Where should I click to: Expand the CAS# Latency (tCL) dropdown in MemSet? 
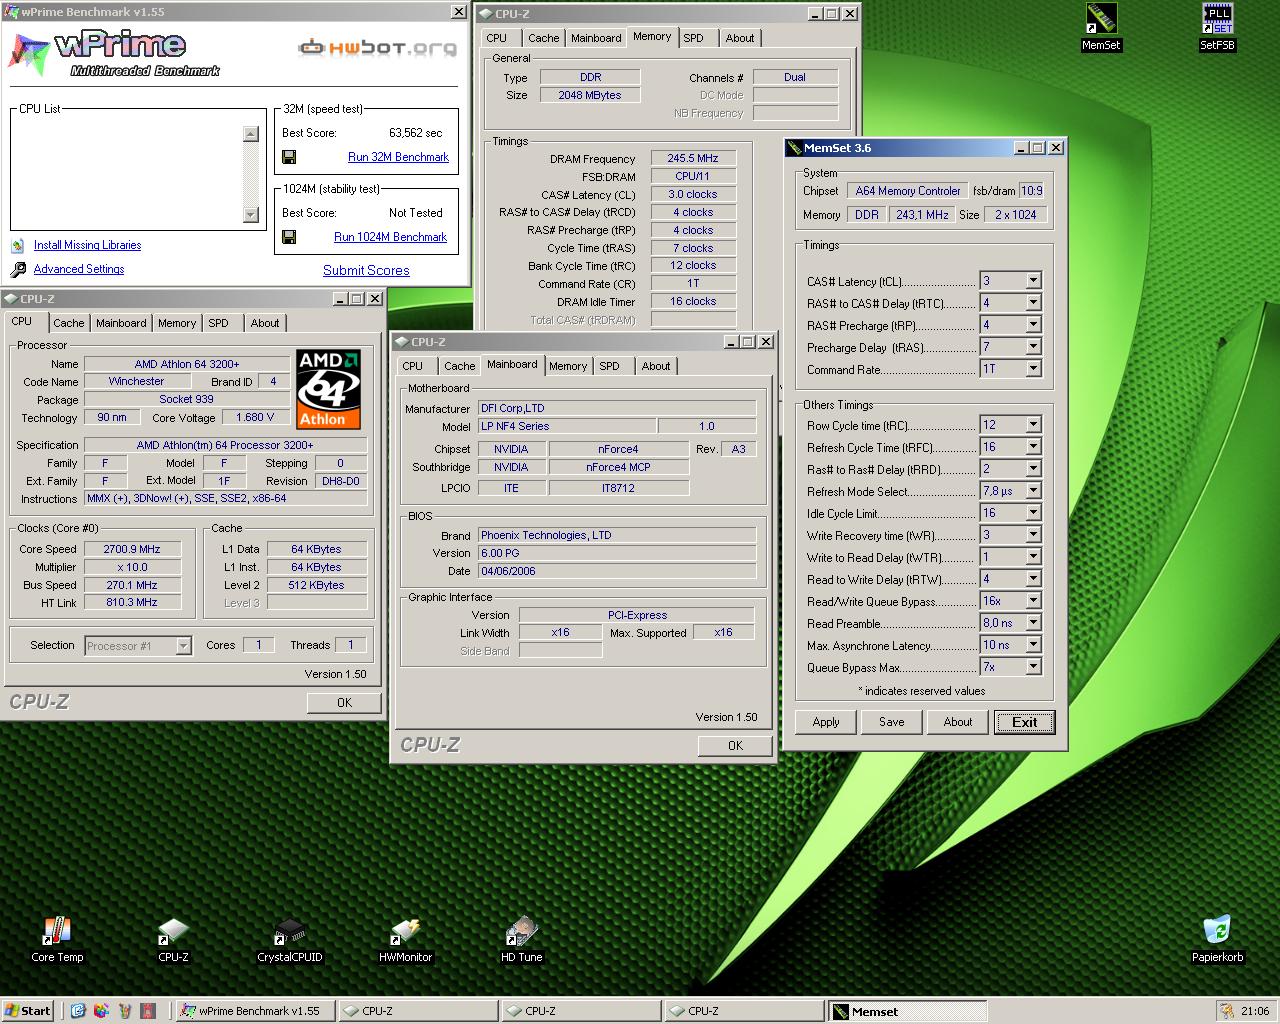(1033, 281)
